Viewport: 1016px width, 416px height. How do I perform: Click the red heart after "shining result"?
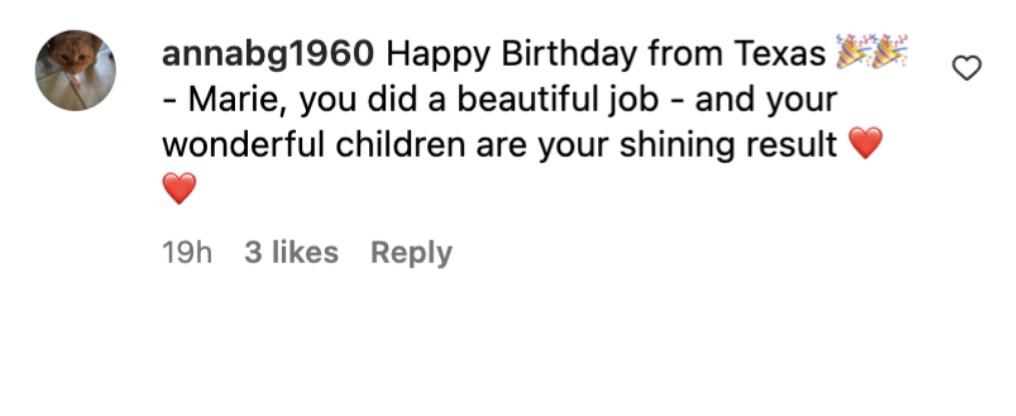point(866,145)
